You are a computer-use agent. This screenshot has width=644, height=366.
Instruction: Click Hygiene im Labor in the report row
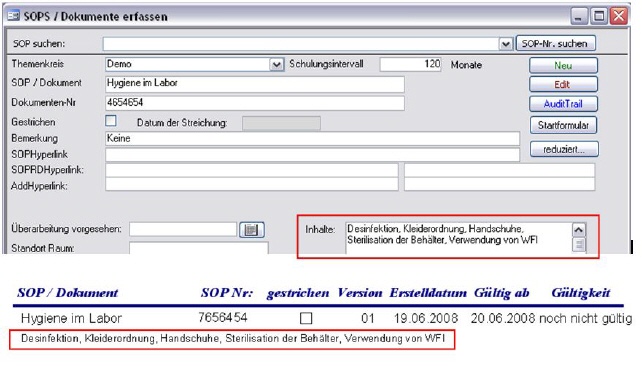71,318
